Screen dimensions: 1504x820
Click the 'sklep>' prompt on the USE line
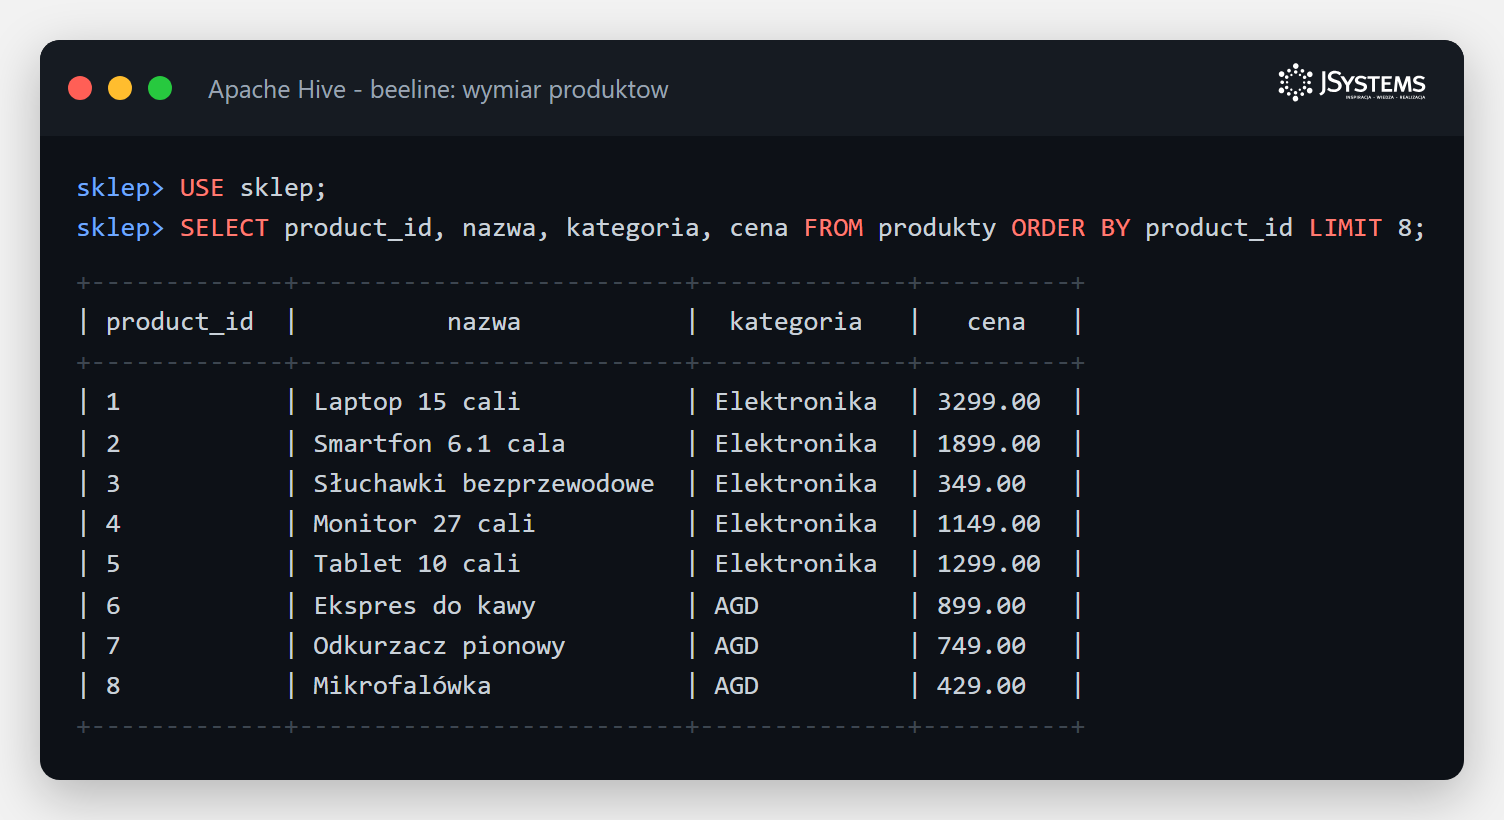120,188
